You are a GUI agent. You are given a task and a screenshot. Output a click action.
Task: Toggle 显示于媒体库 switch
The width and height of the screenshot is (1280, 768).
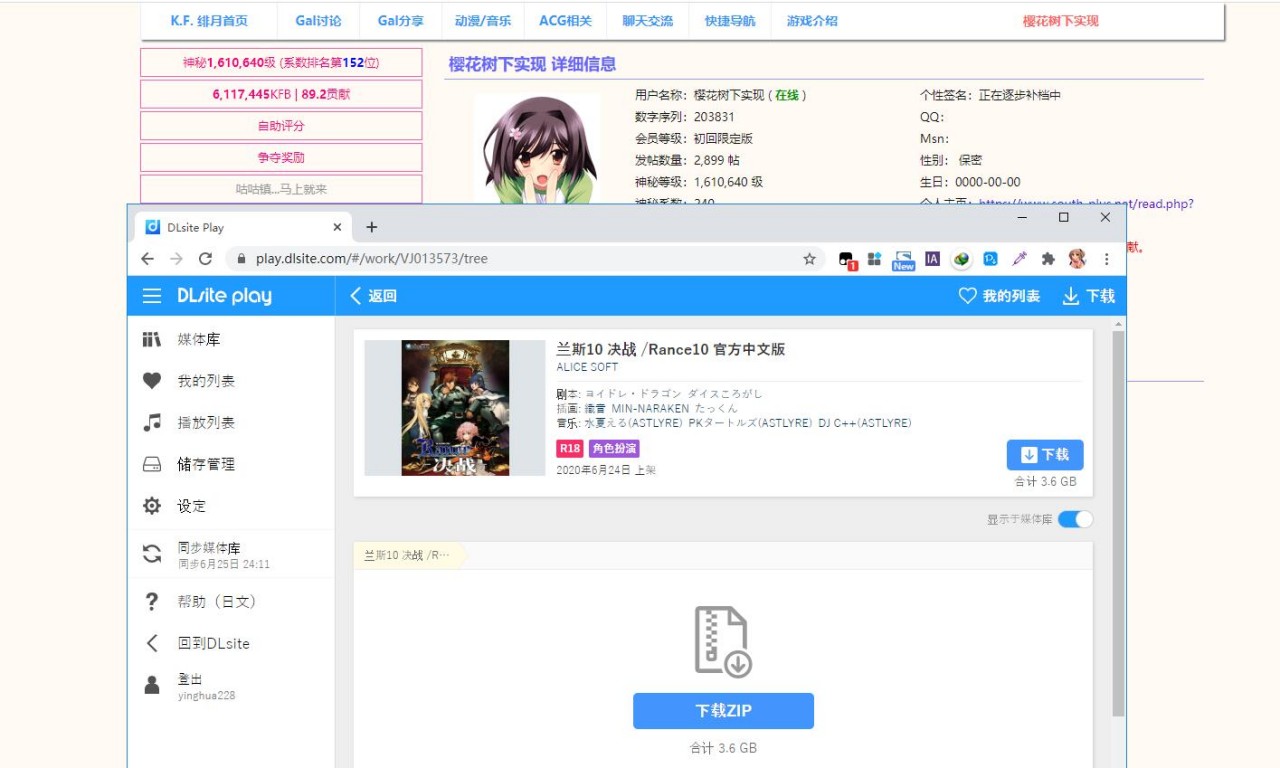click(1075, 519)
